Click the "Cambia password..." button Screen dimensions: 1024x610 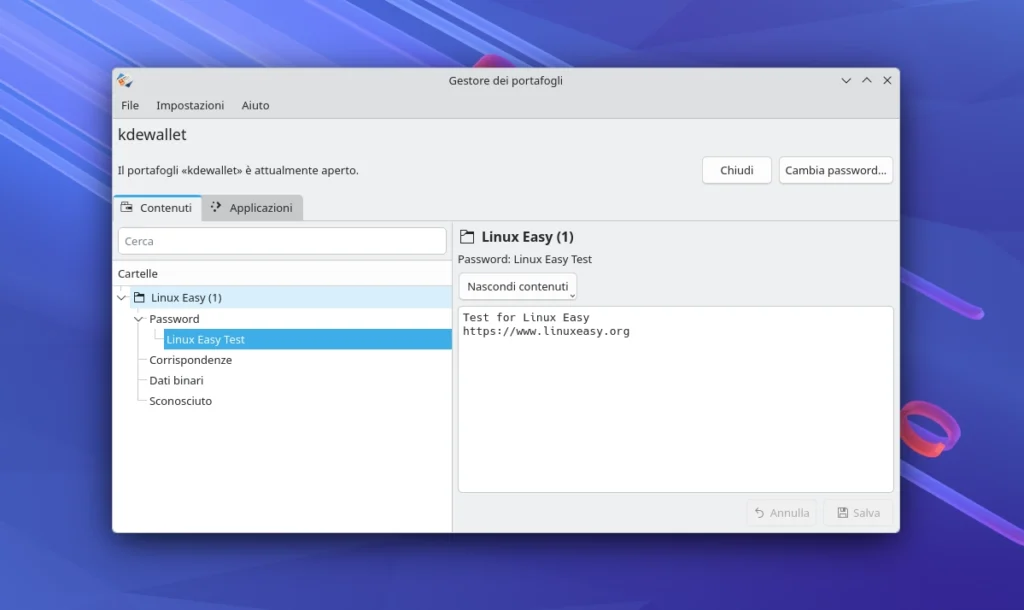[835, 170]
